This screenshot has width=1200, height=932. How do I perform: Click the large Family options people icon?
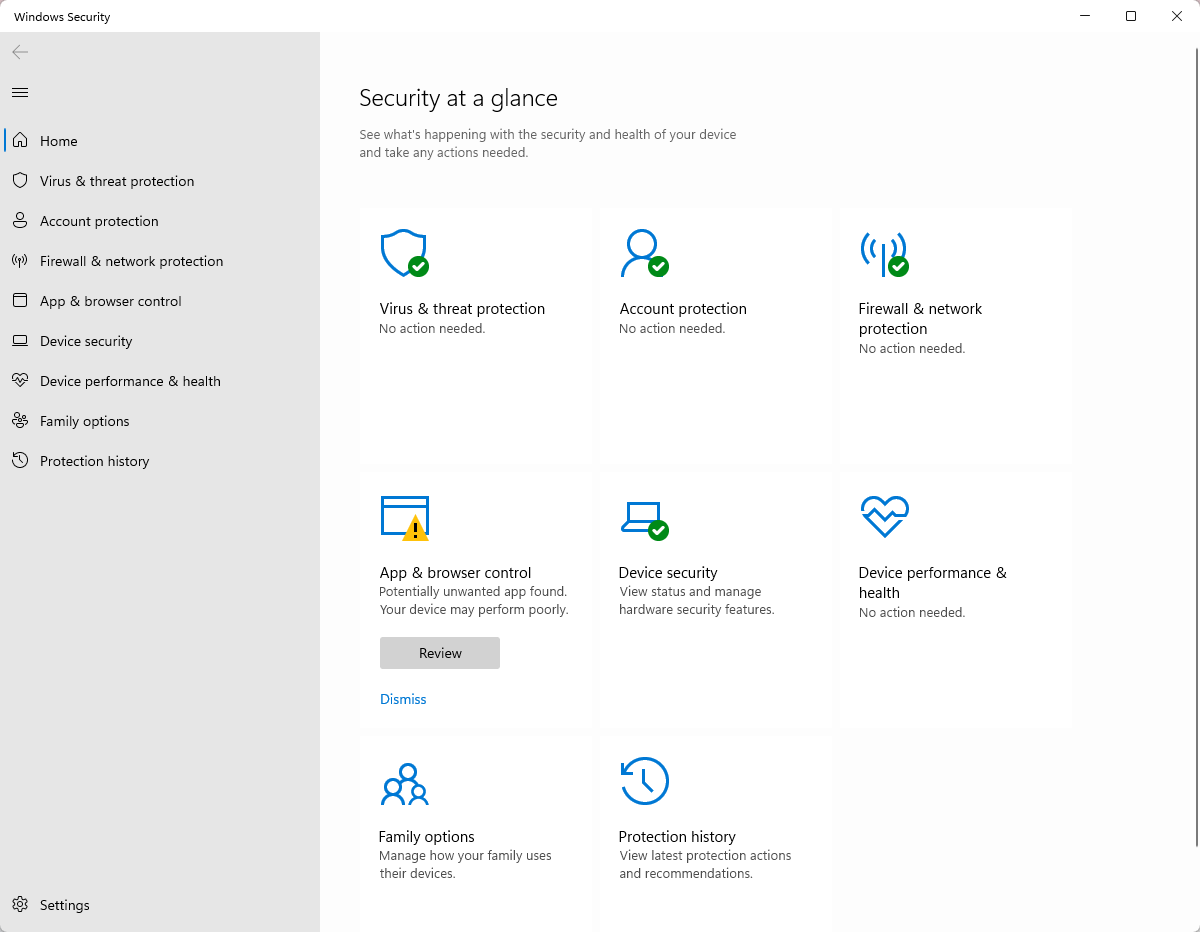404,783
